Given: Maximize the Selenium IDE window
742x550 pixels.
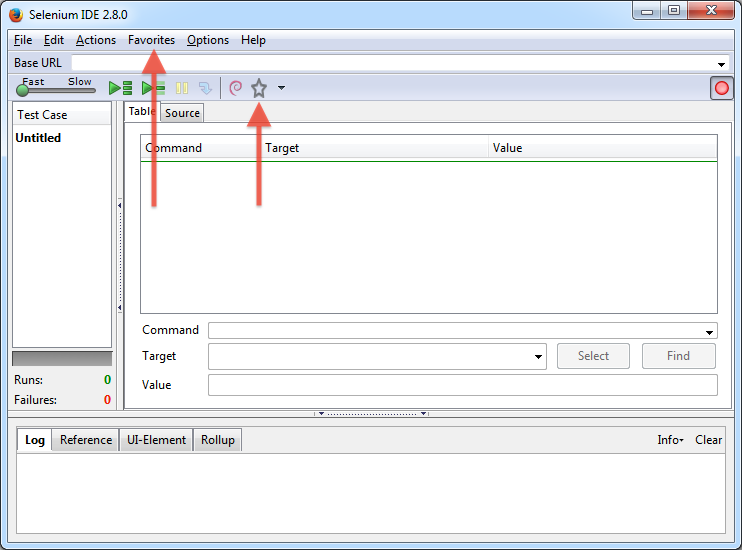Looking at the screenshot, I should (x=674, y=11).
